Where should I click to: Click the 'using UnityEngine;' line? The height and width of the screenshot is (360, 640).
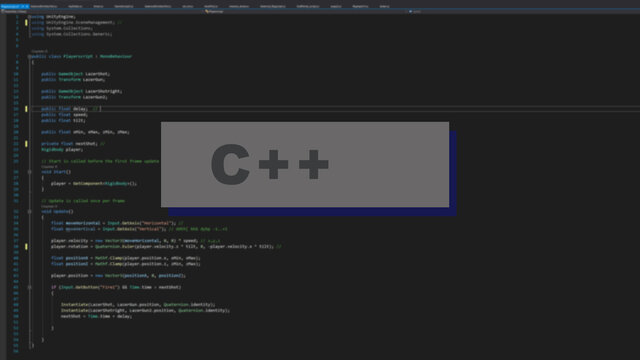(53, 17)
